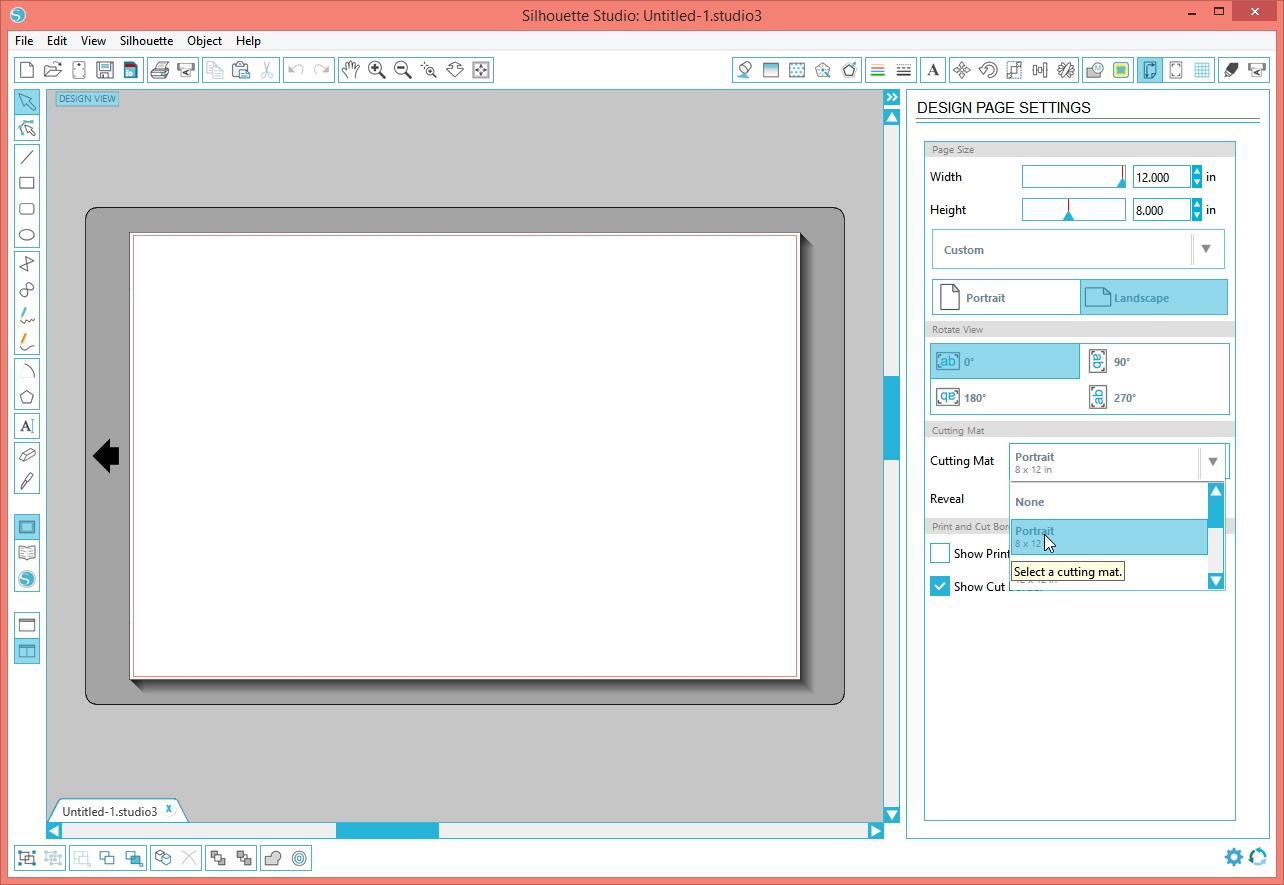
Task: Open the Registration Marks panel icon
Action: coord(1176,70)
